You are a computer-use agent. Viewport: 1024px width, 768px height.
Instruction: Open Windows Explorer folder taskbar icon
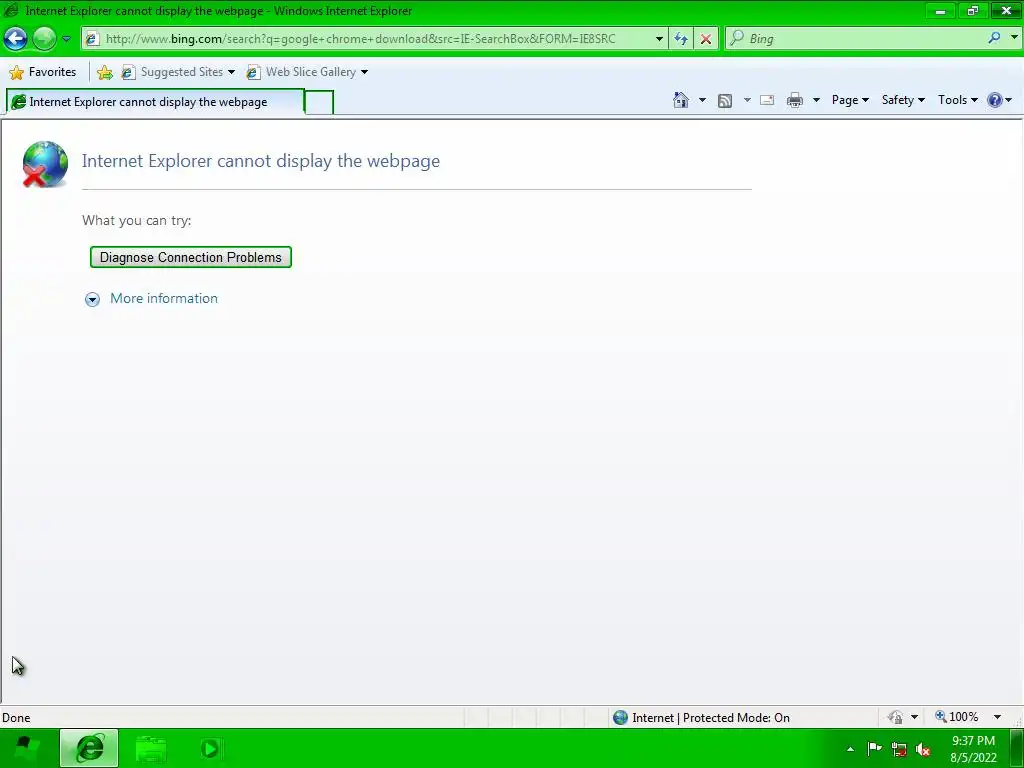[x=150, y=748]
